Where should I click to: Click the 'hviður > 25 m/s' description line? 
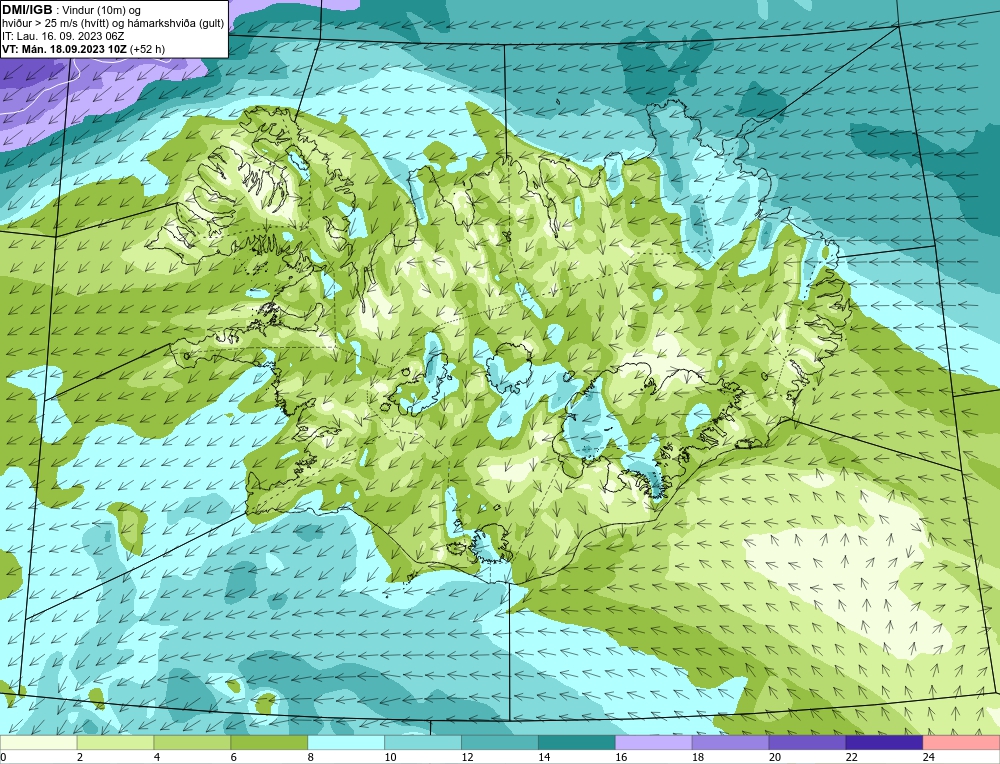[113, 24]
